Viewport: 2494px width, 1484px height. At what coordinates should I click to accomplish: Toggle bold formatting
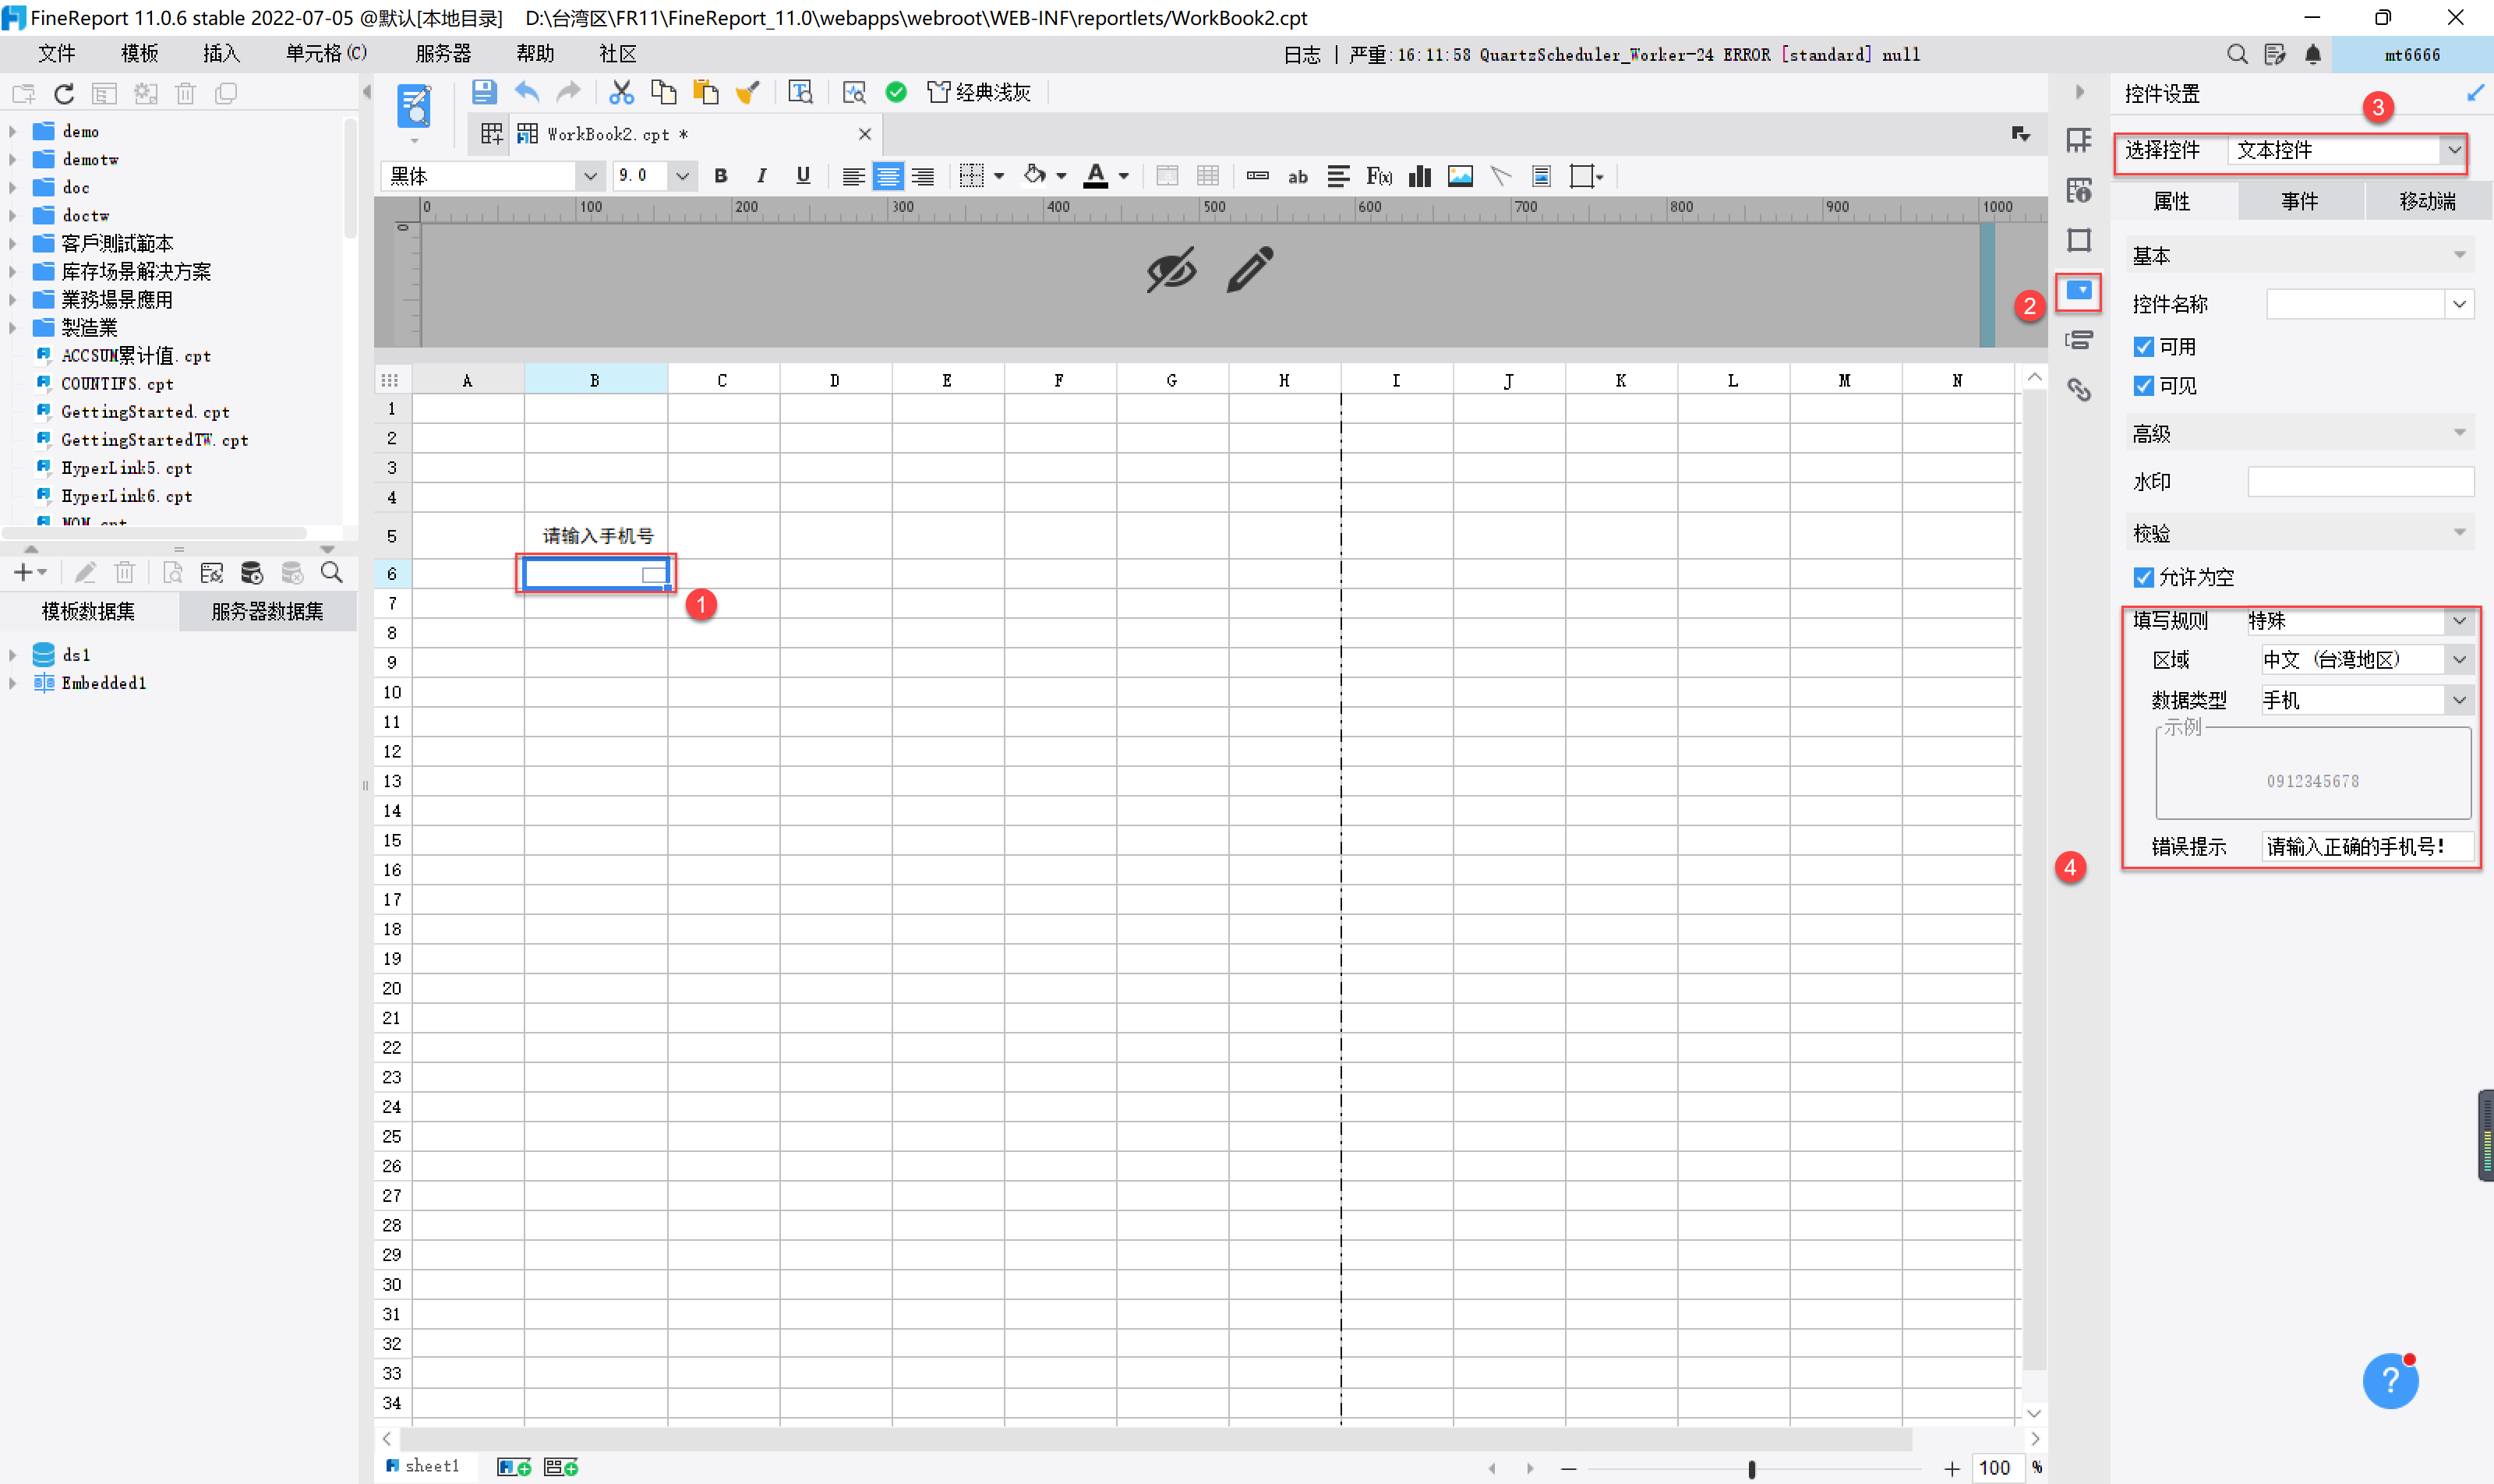pyautogui.click(x=720, y=176)
